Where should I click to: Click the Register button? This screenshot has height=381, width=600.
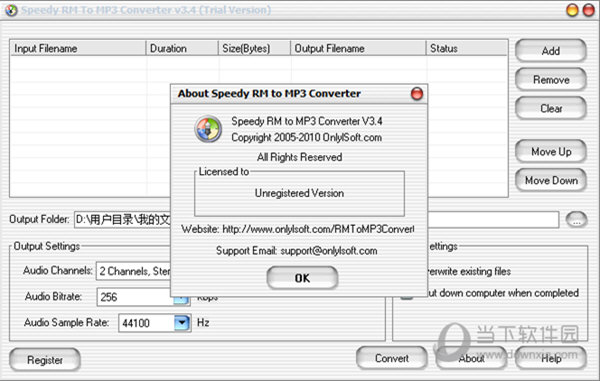coord(45,360)
